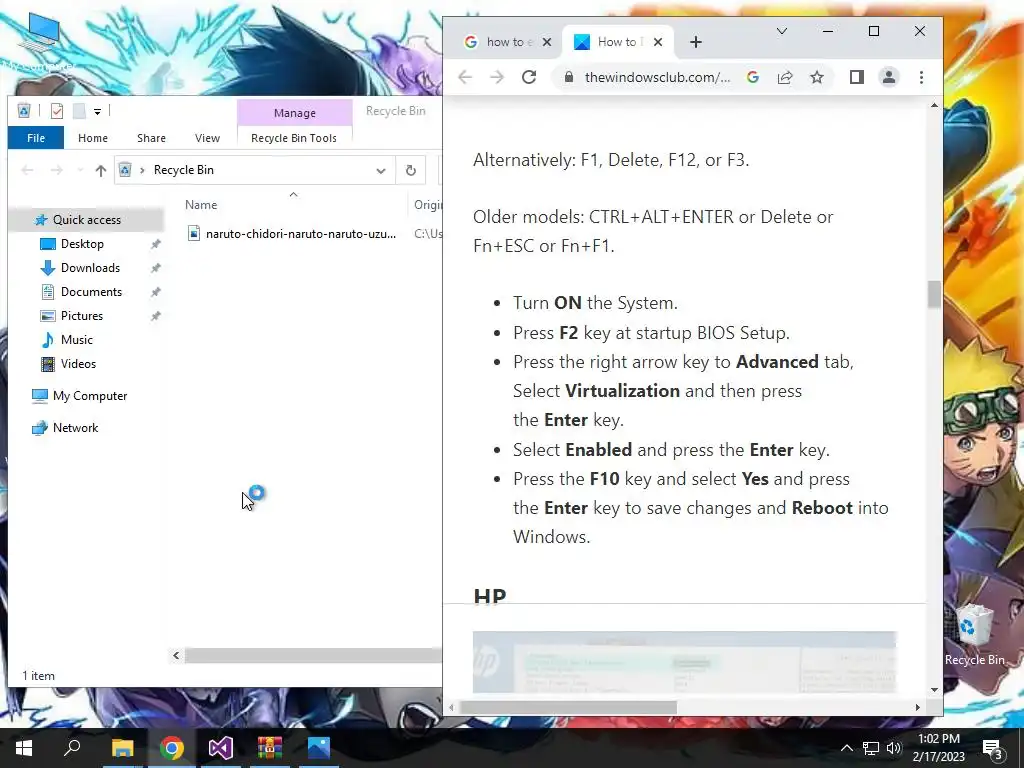This screenshot has height=768, width=1024.
Task: Go back in Chrome
Action: 465,77
